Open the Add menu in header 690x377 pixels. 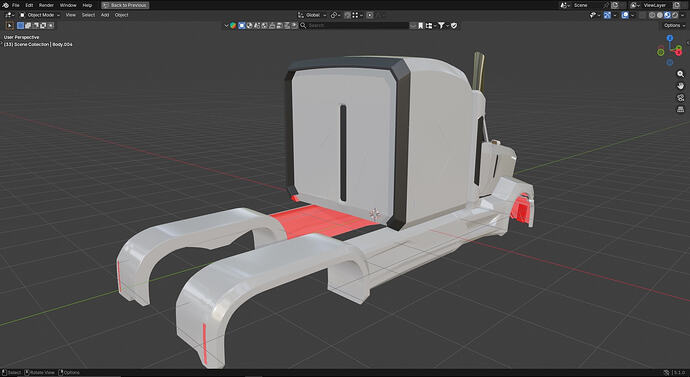[105, 15]
